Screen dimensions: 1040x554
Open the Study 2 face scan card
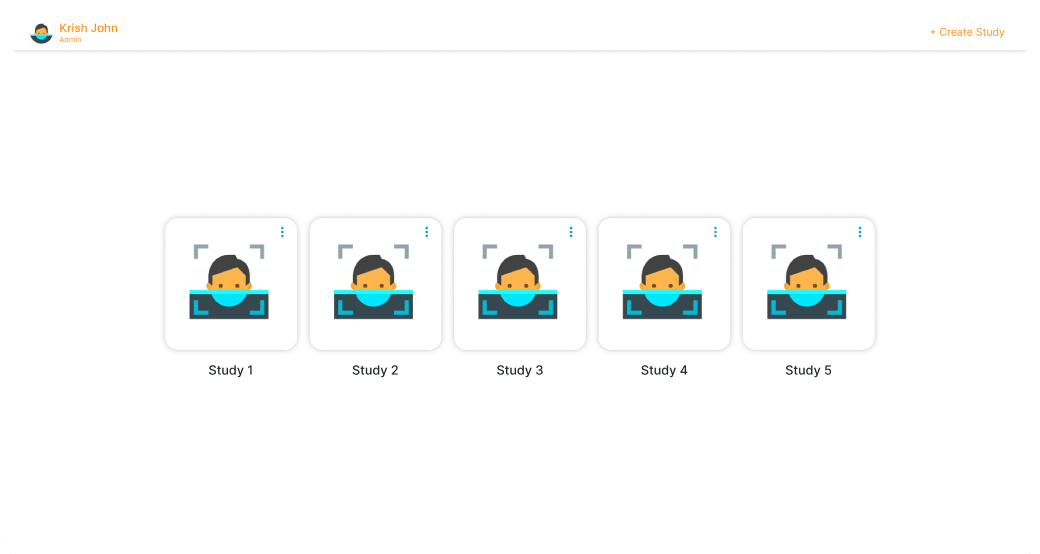pos(375,284)
